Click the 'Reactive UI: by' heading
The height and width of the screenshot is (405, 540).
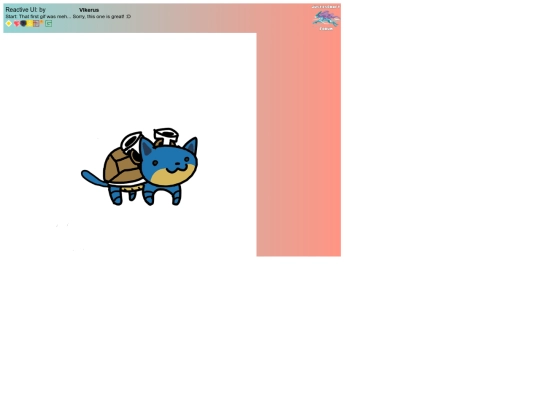point(25,10)
